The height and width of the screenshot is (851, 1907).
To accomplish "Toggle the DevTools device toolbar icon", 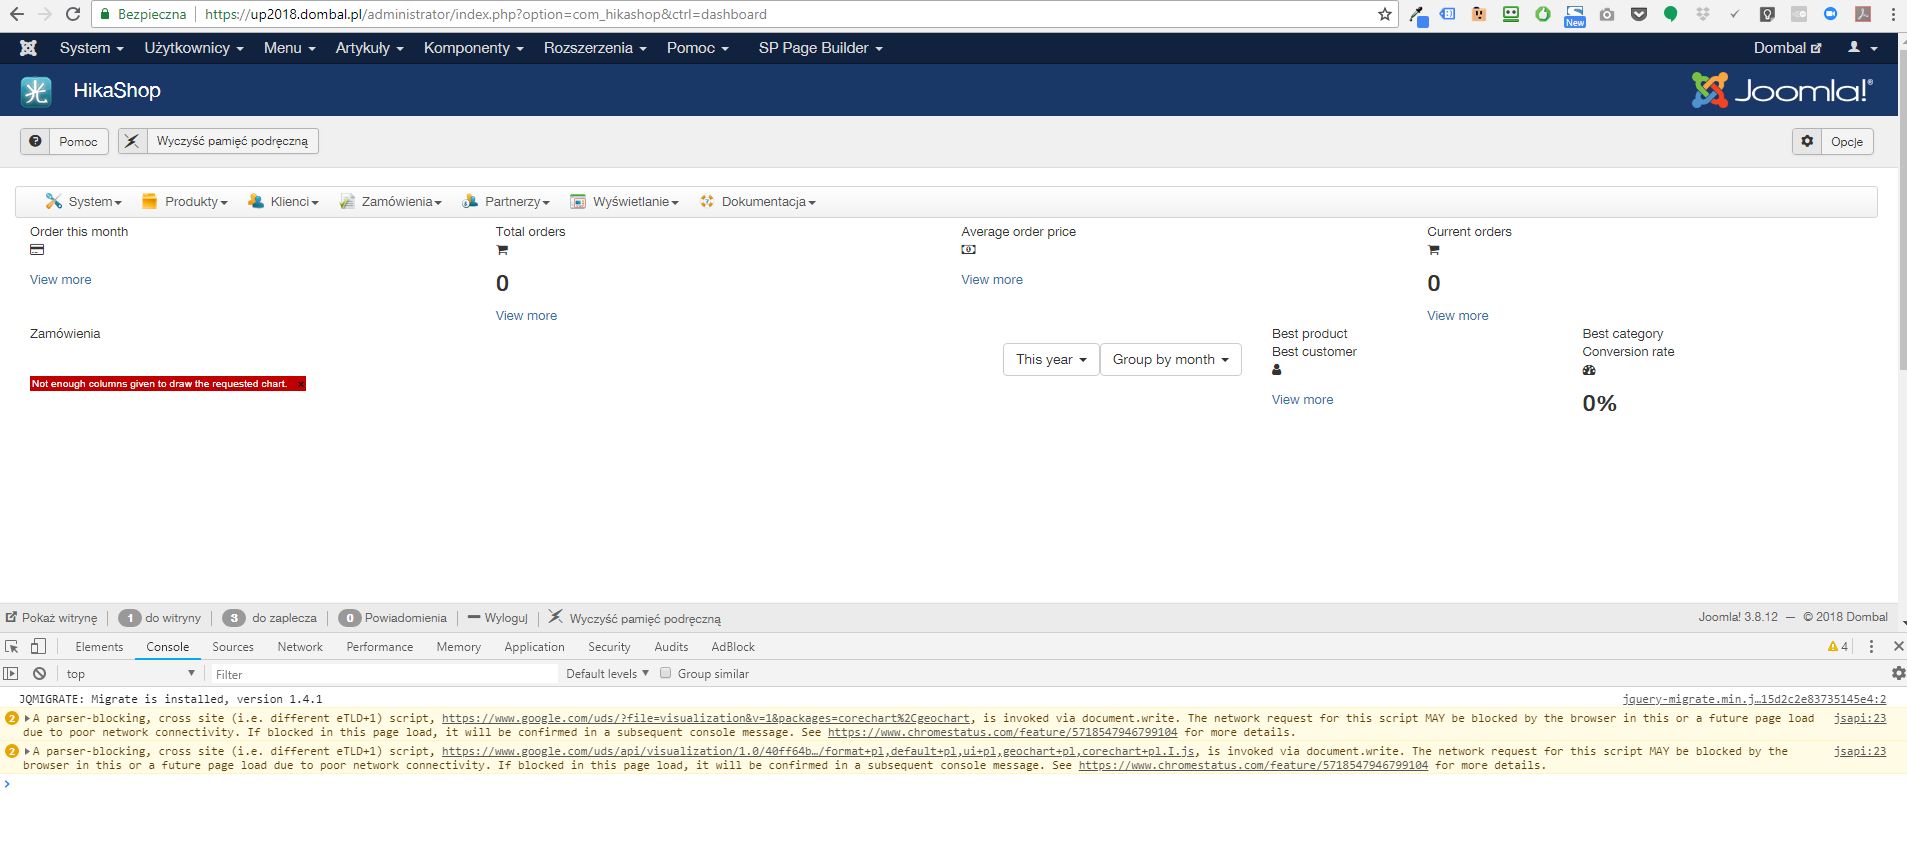I will coord(38,646).
